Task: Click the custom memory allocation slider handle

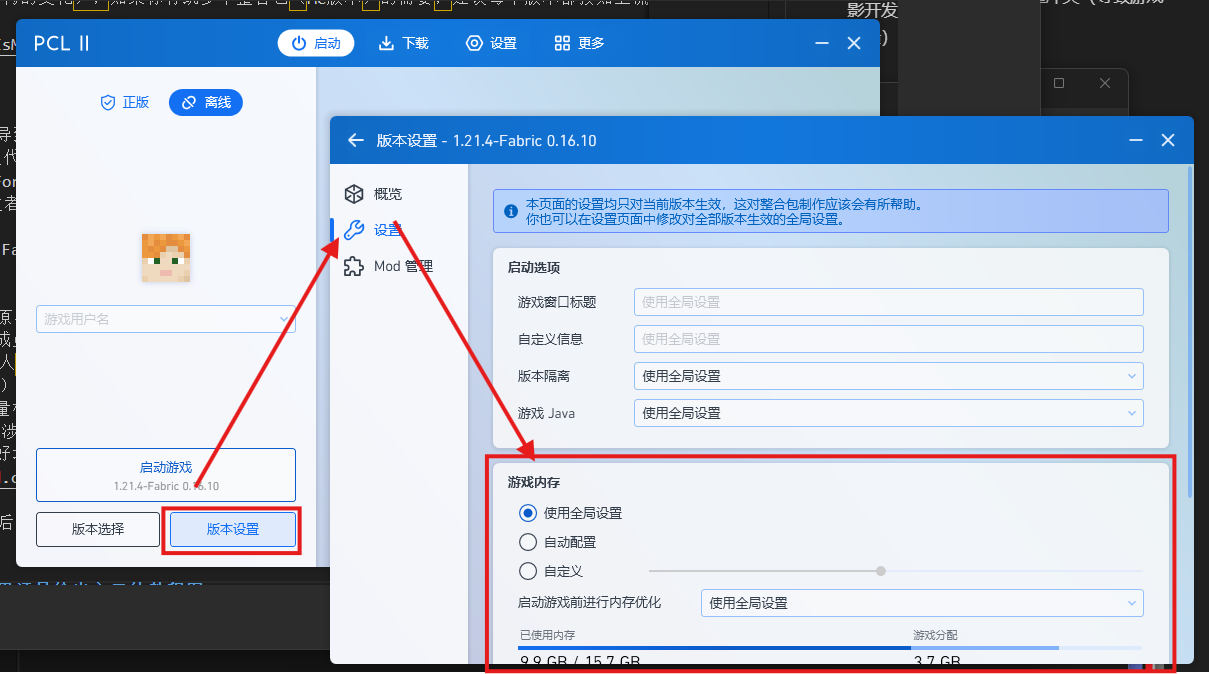Action: coord(880,571)
